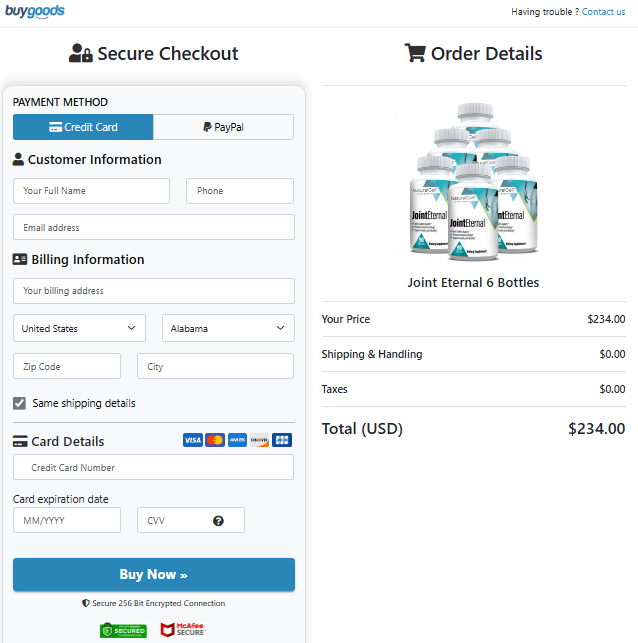Click the buygoods logo
638x643 pixels.
click(35, 11)
